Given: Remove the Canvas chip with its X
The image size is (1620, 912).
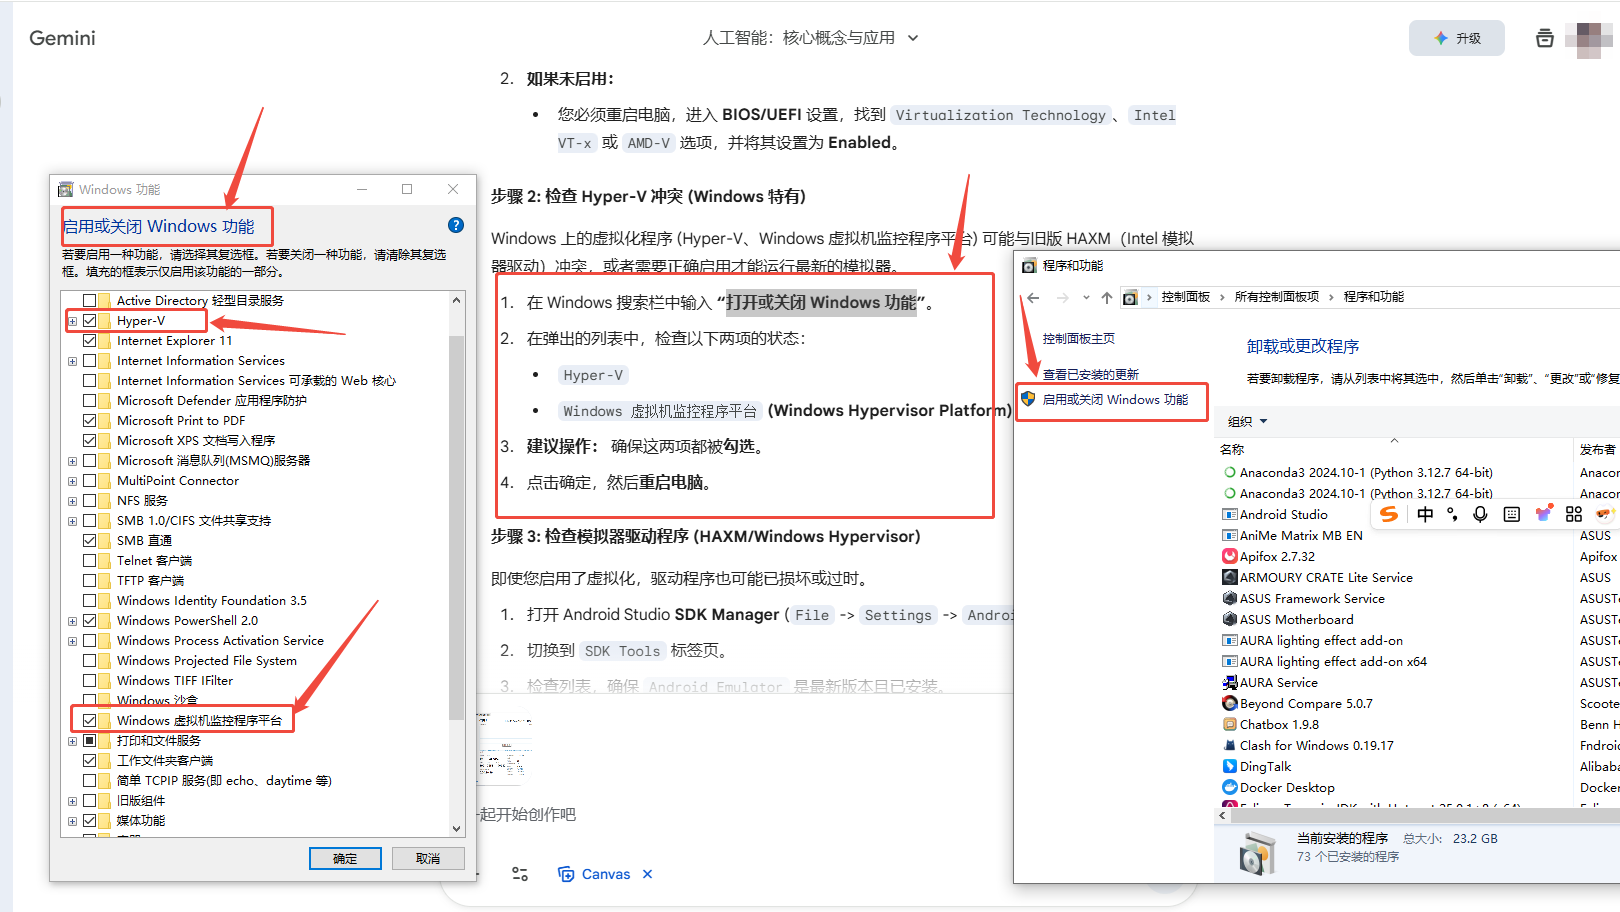Looking at the screenshot, I should tap(648, 874).
